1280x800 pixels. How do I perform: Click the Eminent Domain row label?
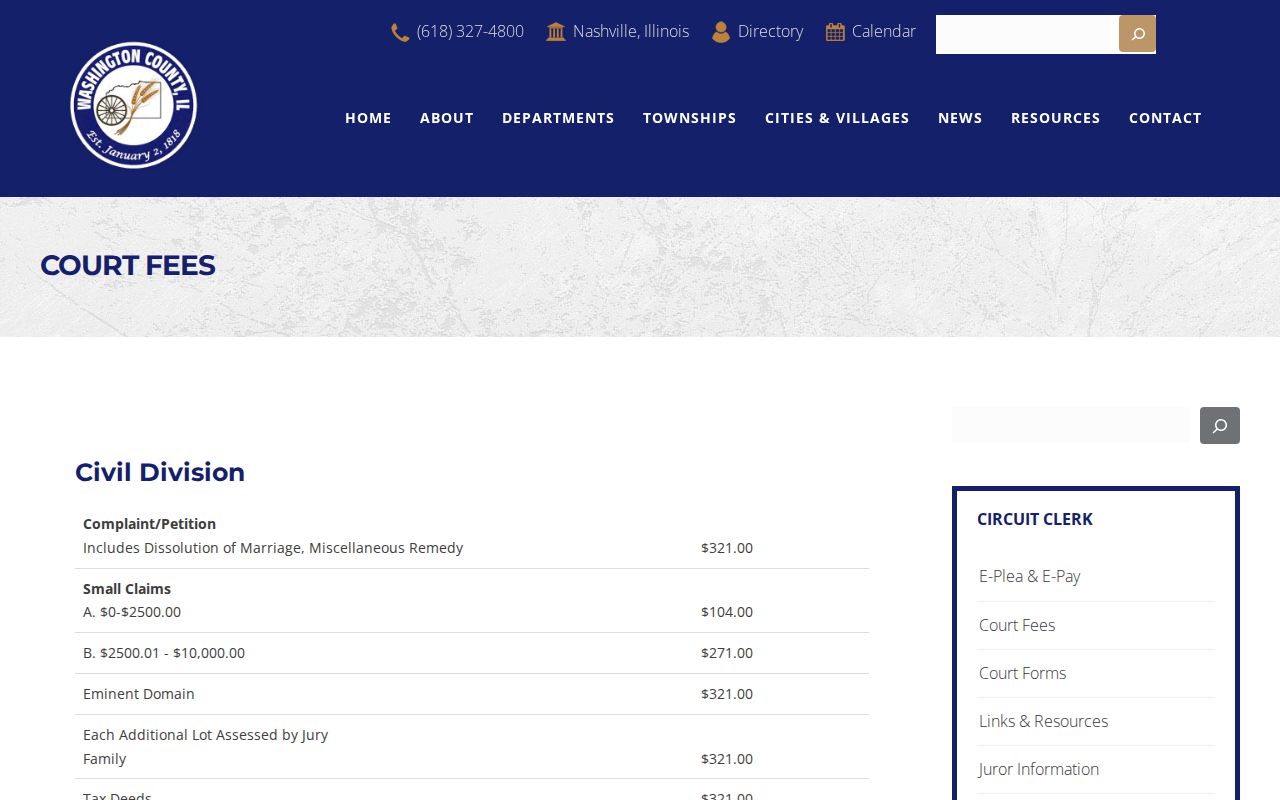click(139, 694)
